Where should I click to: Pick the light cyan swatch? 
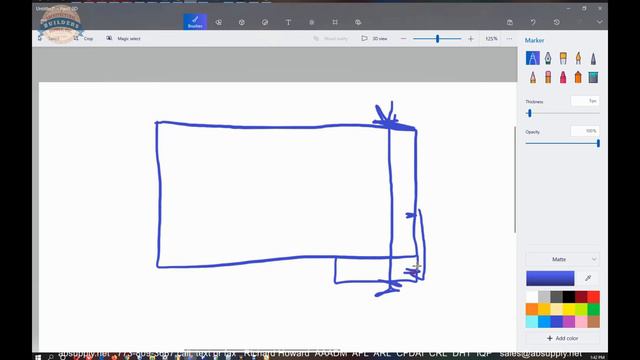(532, 322)
